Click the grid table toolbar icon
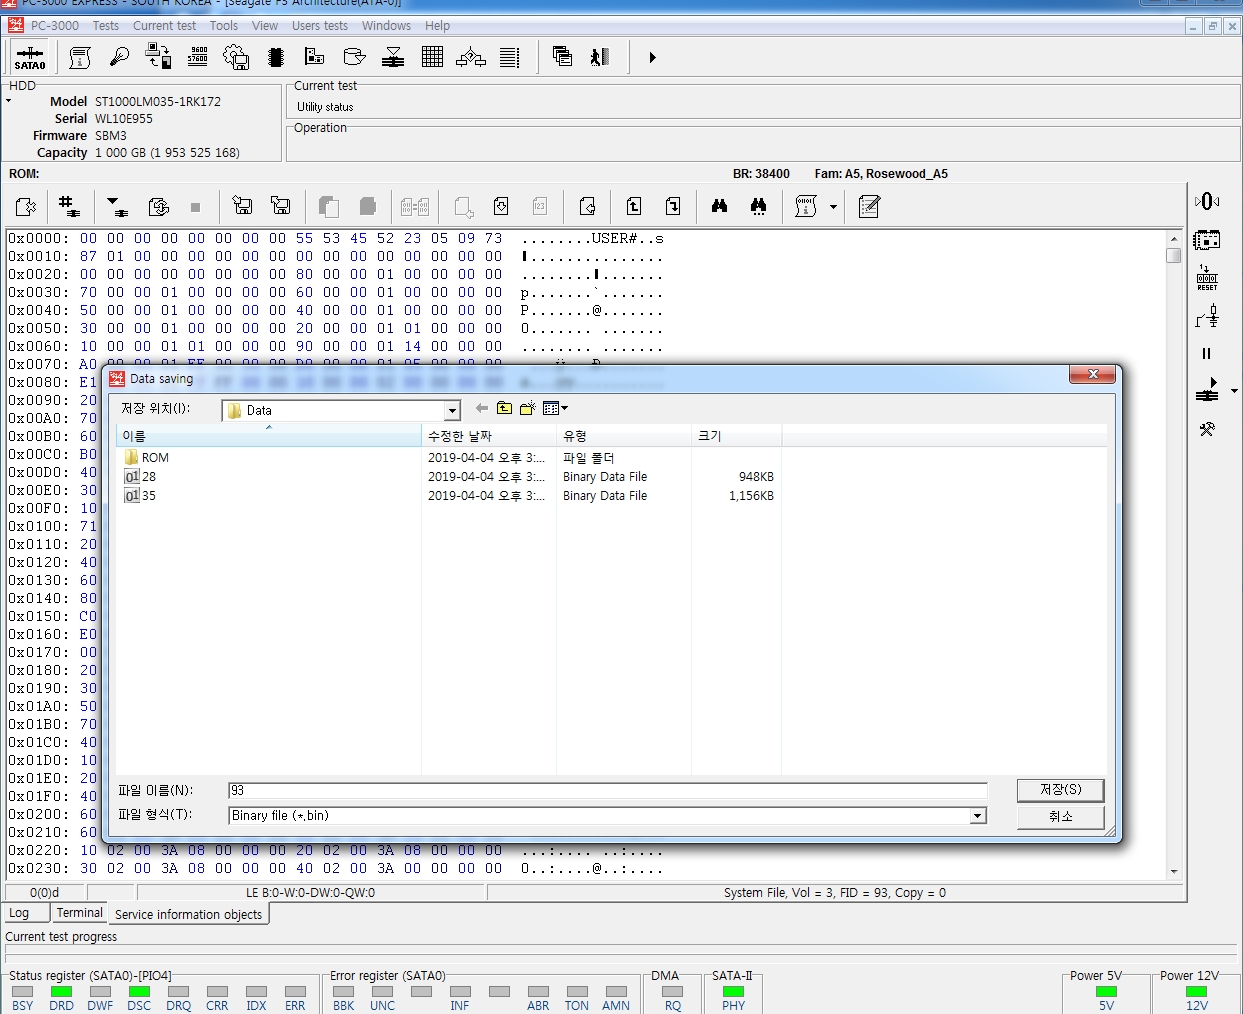The image size is (1243, 1014). pos(432,58)
